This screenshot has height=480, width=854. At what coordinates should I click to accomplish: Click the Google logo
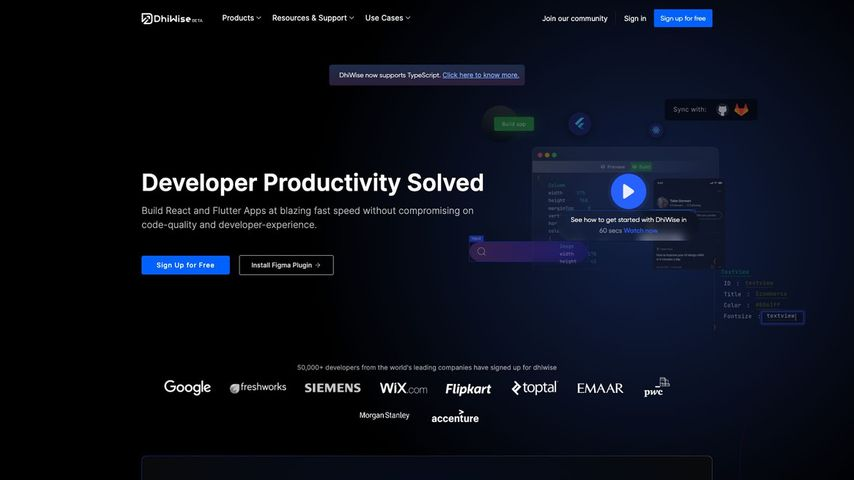[187, 387]
